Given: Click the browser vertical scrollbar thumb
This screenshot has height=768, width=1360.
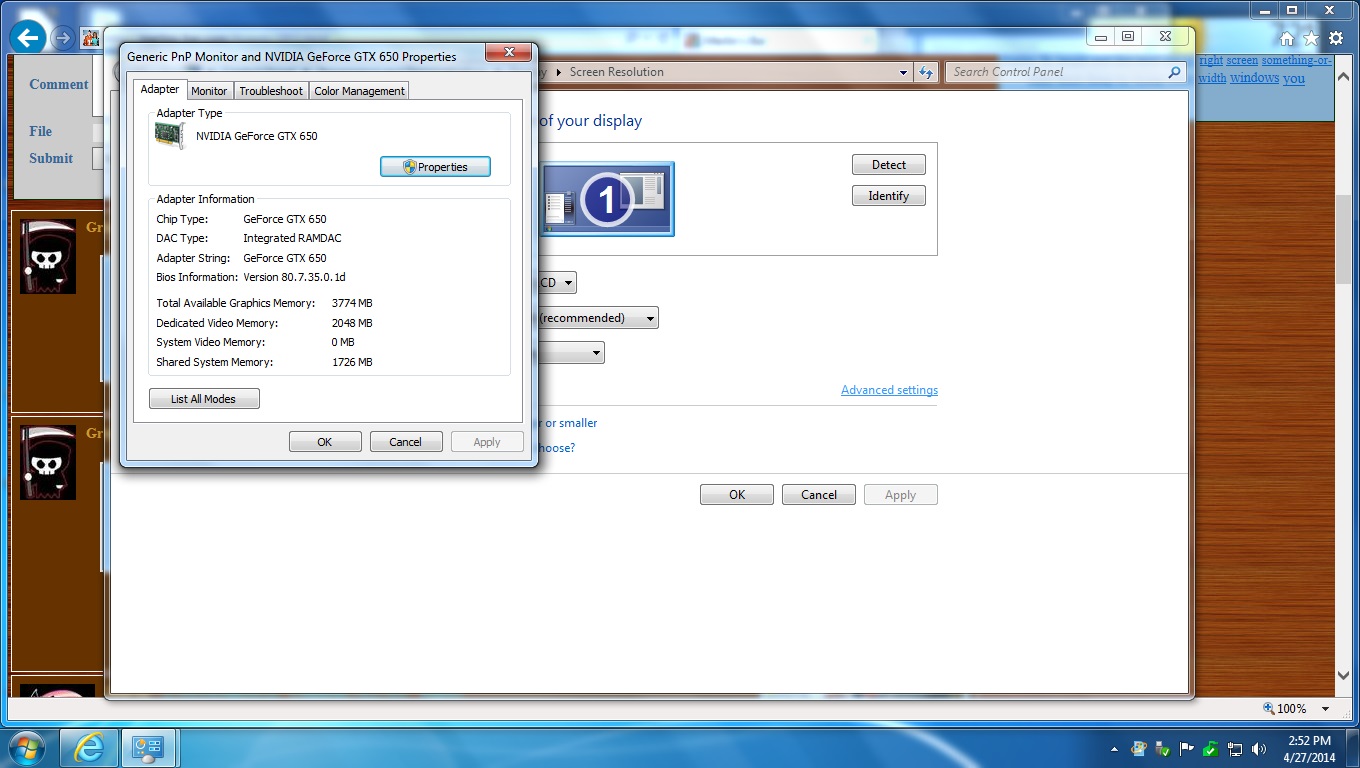Looking at the screenshot, I should point(1344,240).
